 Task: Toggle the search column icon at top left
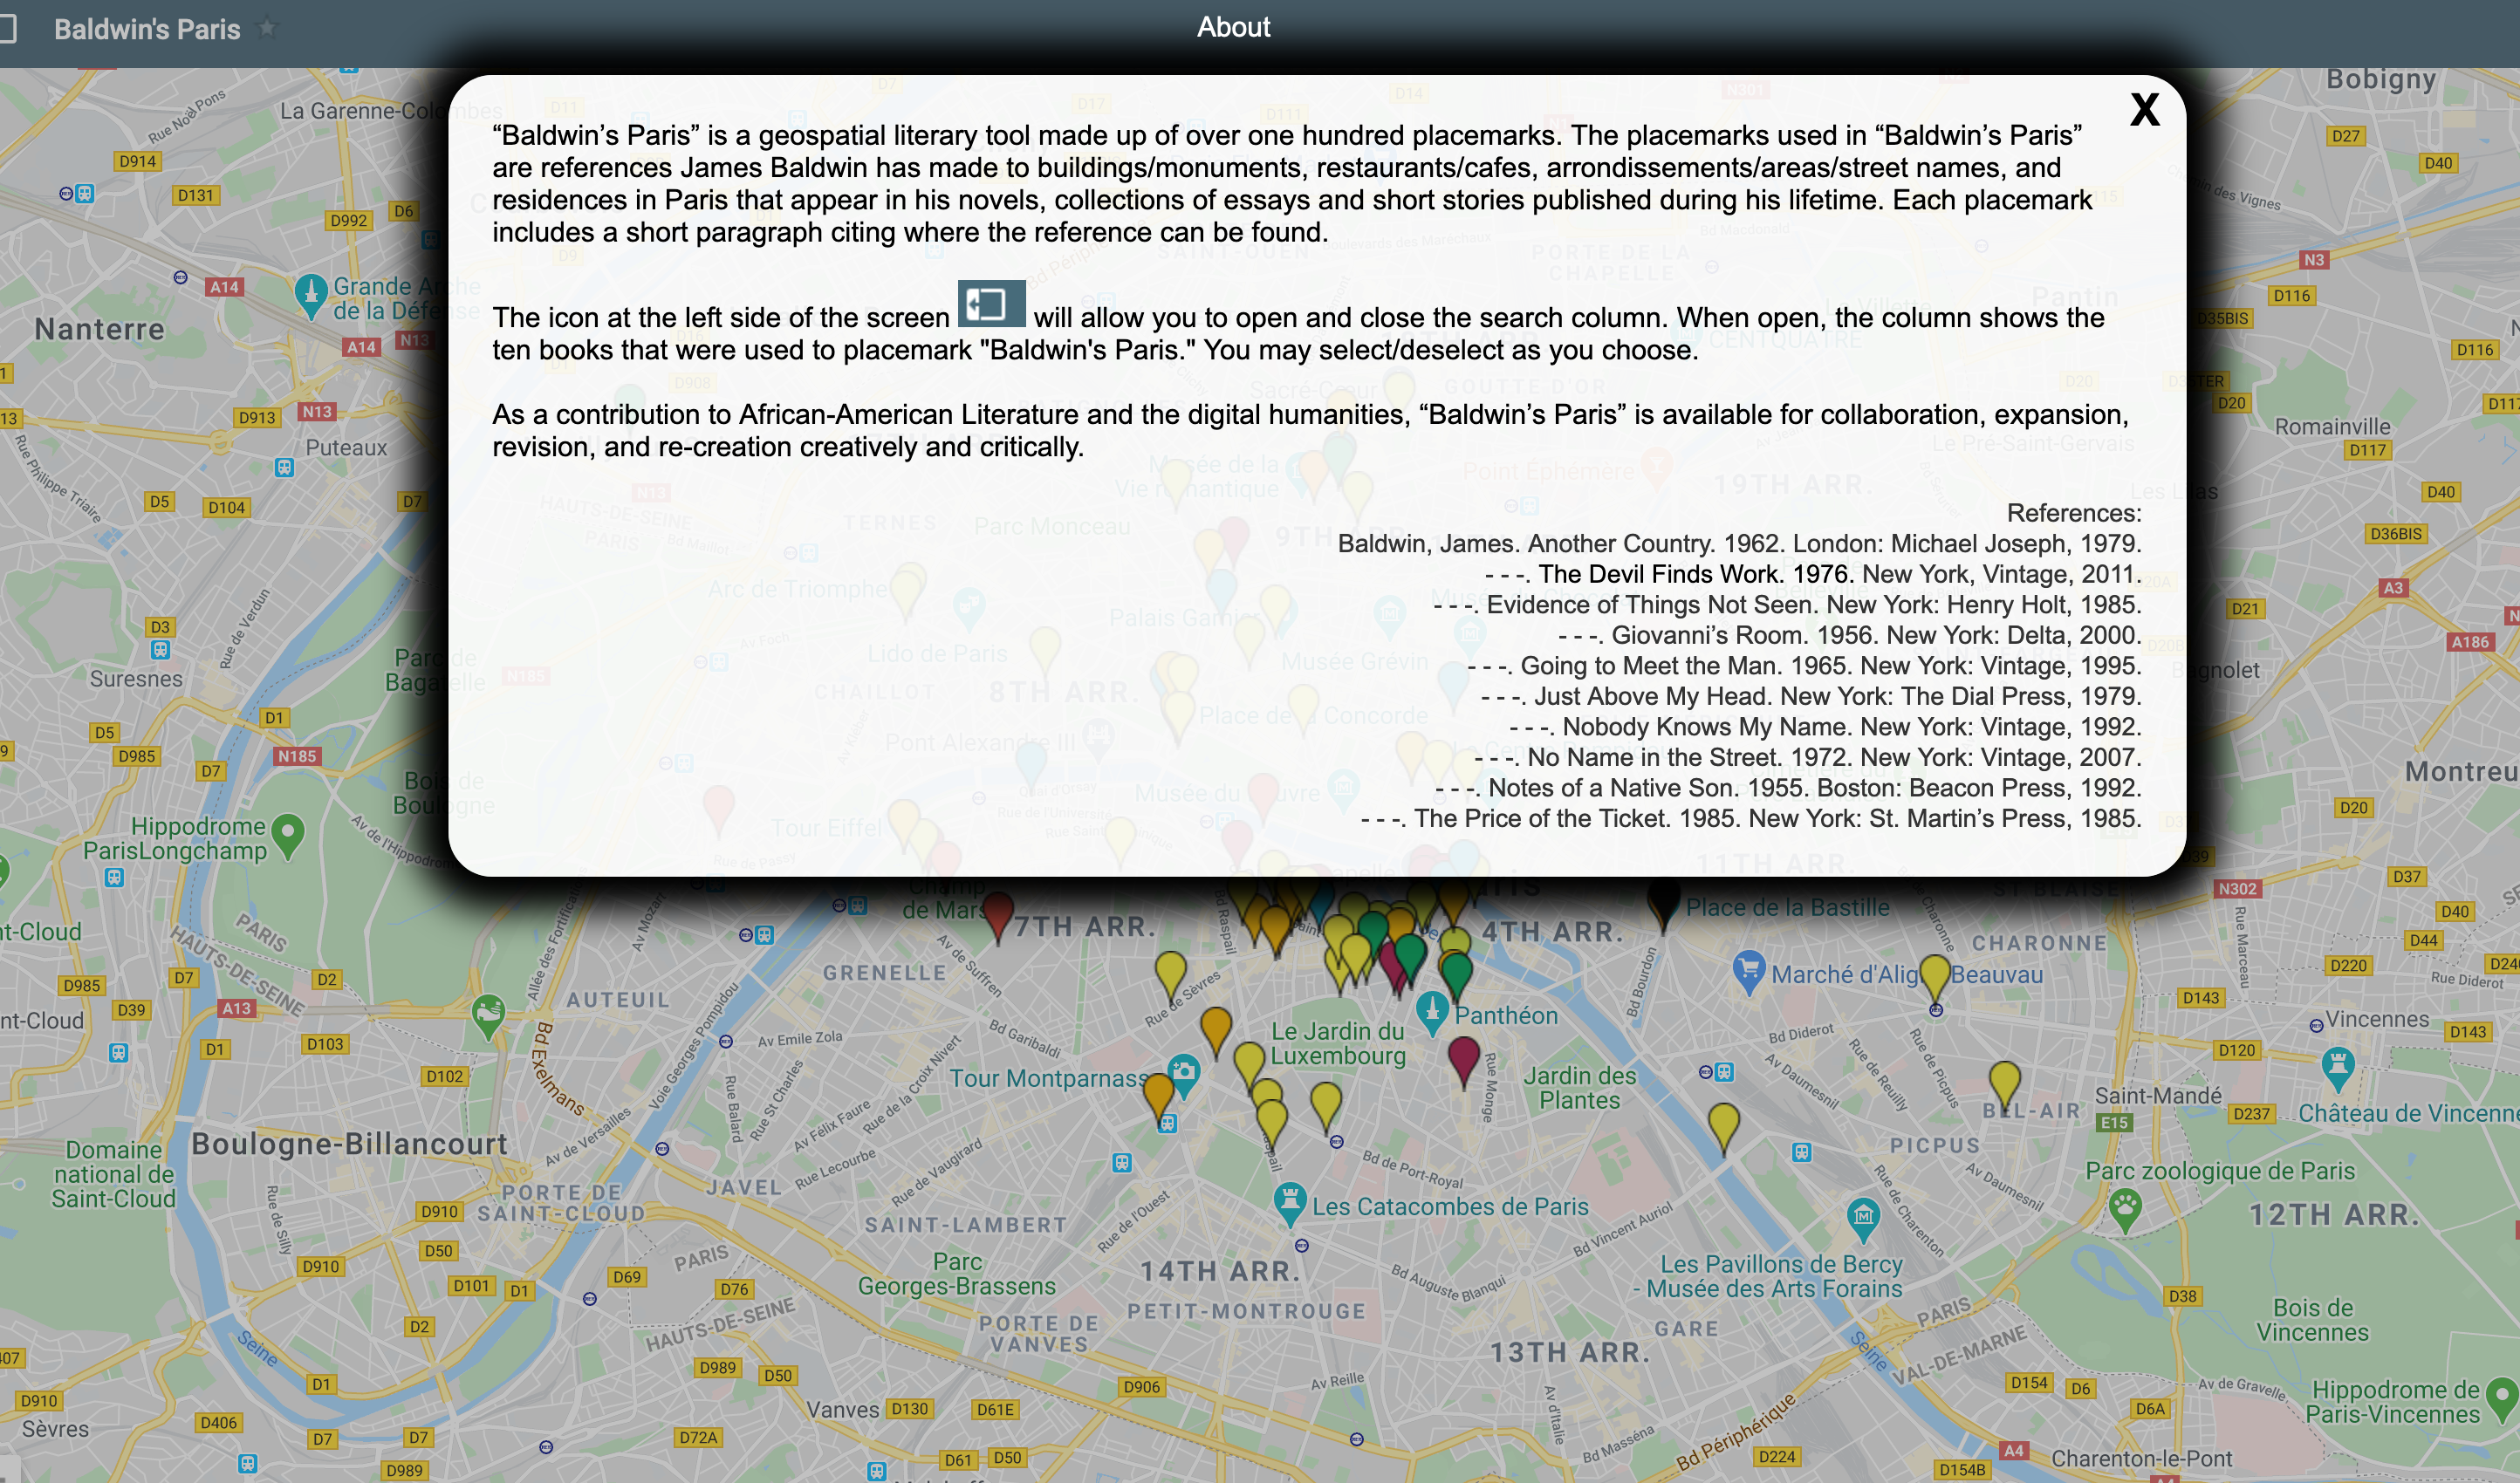coord(8,28)
